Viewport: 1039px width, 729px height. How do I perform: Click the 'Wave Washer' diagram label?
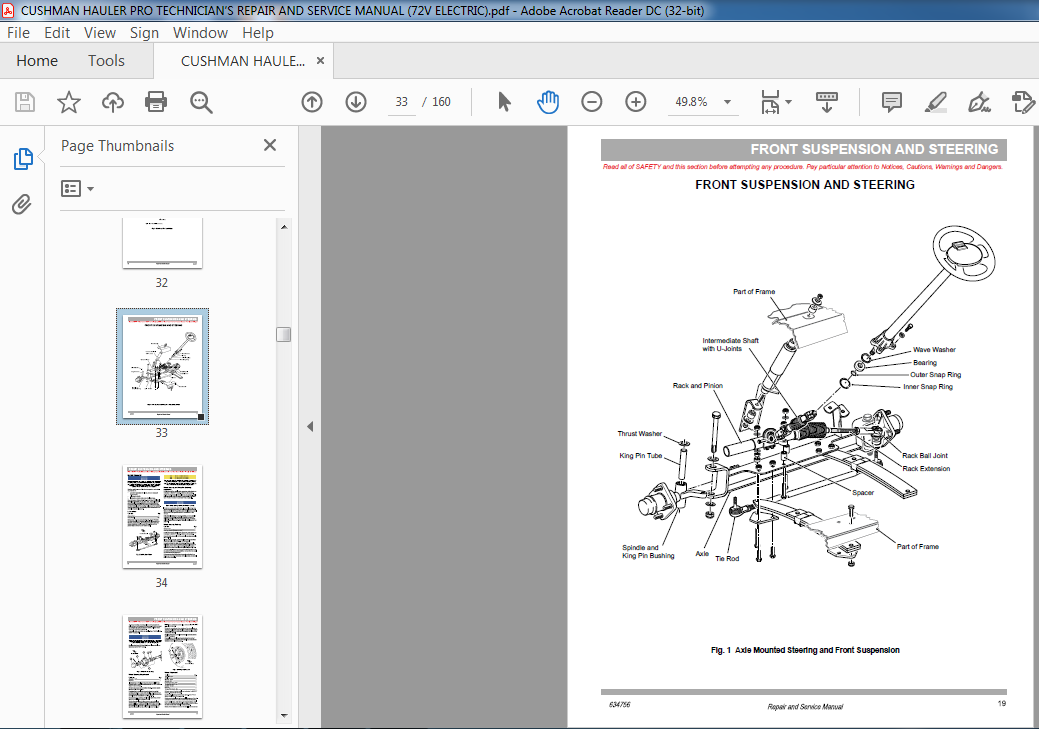[x=934, y=349]
